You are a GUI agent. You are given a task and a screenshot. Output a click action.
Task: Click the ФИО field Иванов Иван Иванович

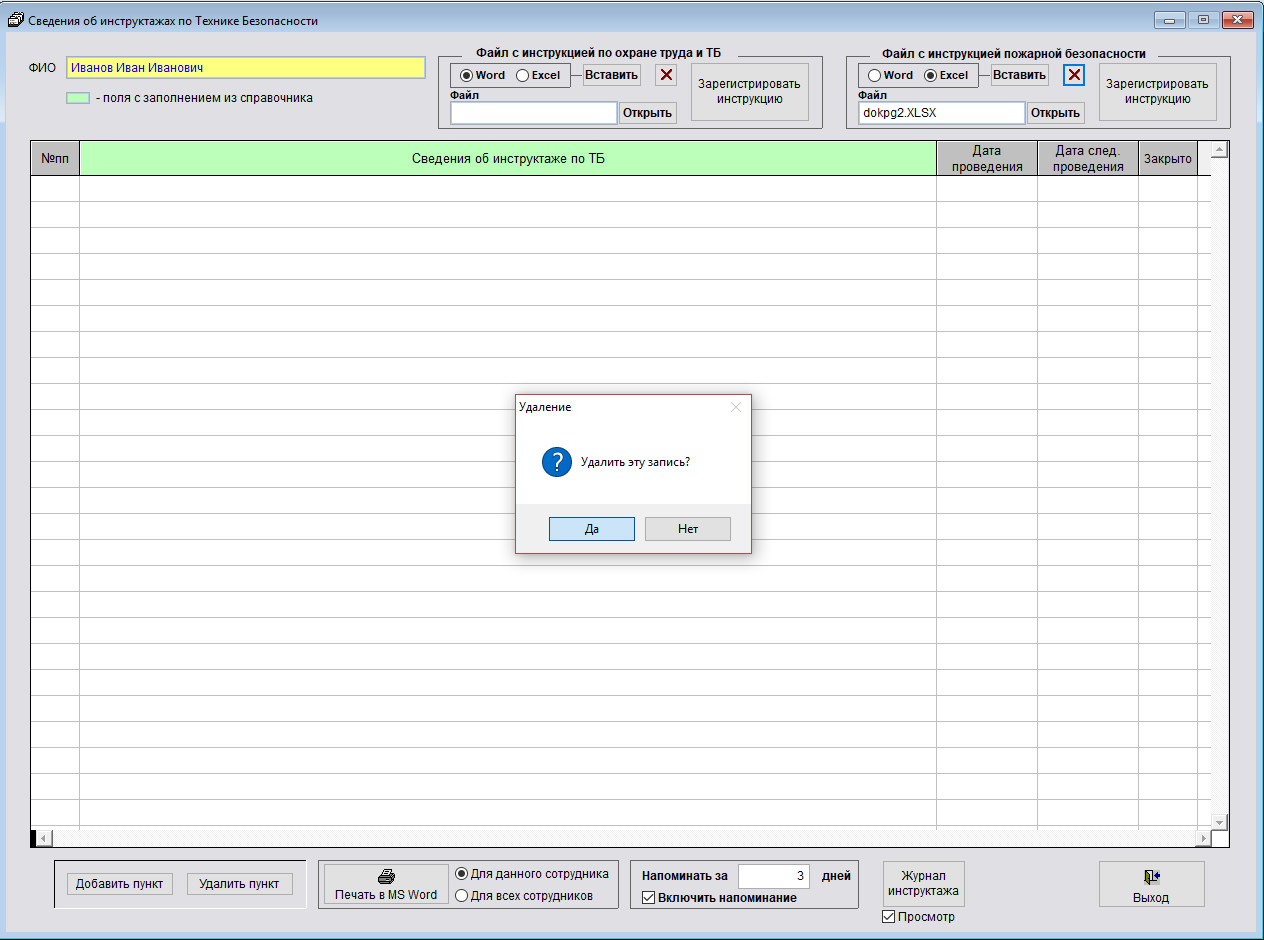(246, 68)
